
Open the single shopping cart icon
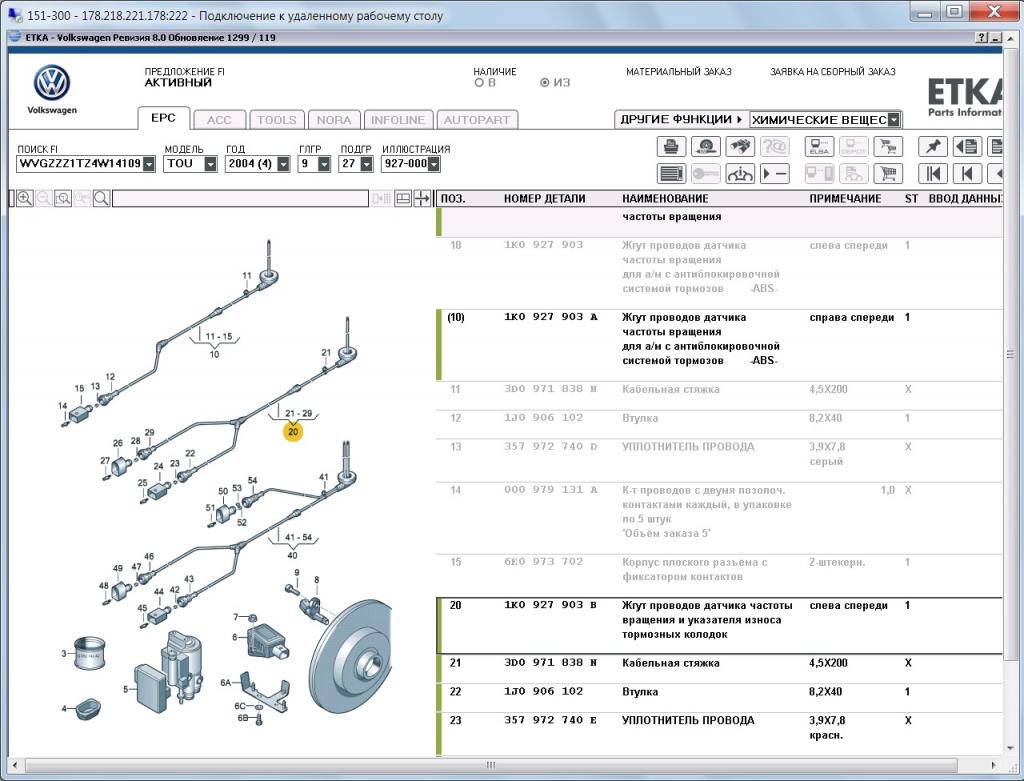tap(888, 174)
